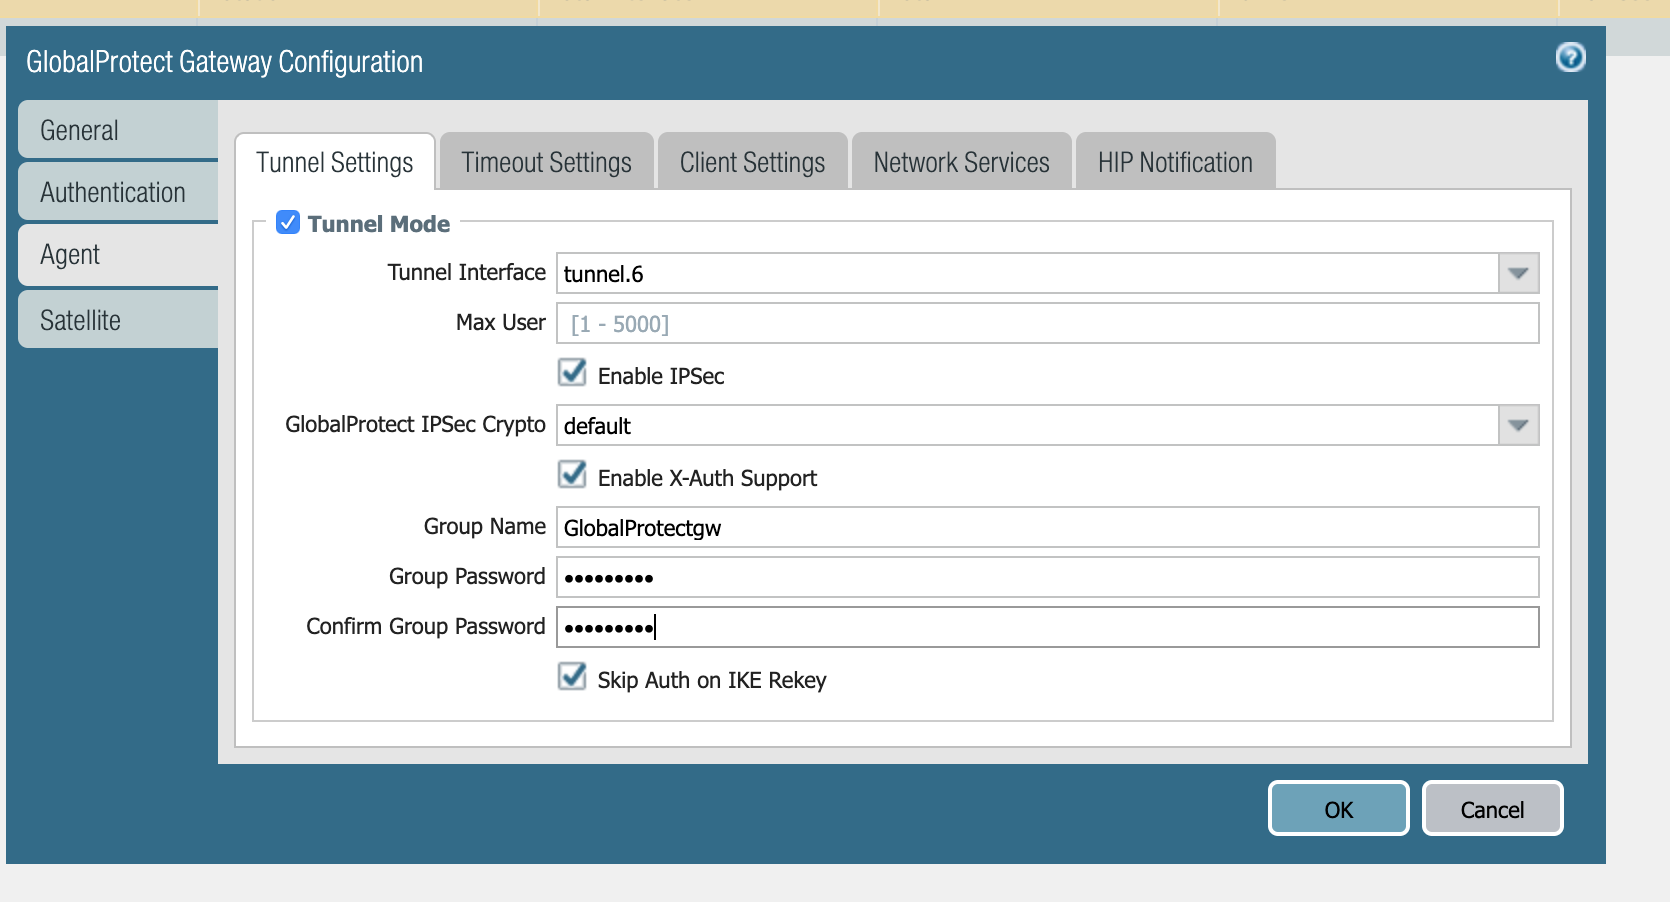Toggle Skip Auth on IKE Rekey
The width and height of the screenshot is (1670, 902).
coord(572,678)
